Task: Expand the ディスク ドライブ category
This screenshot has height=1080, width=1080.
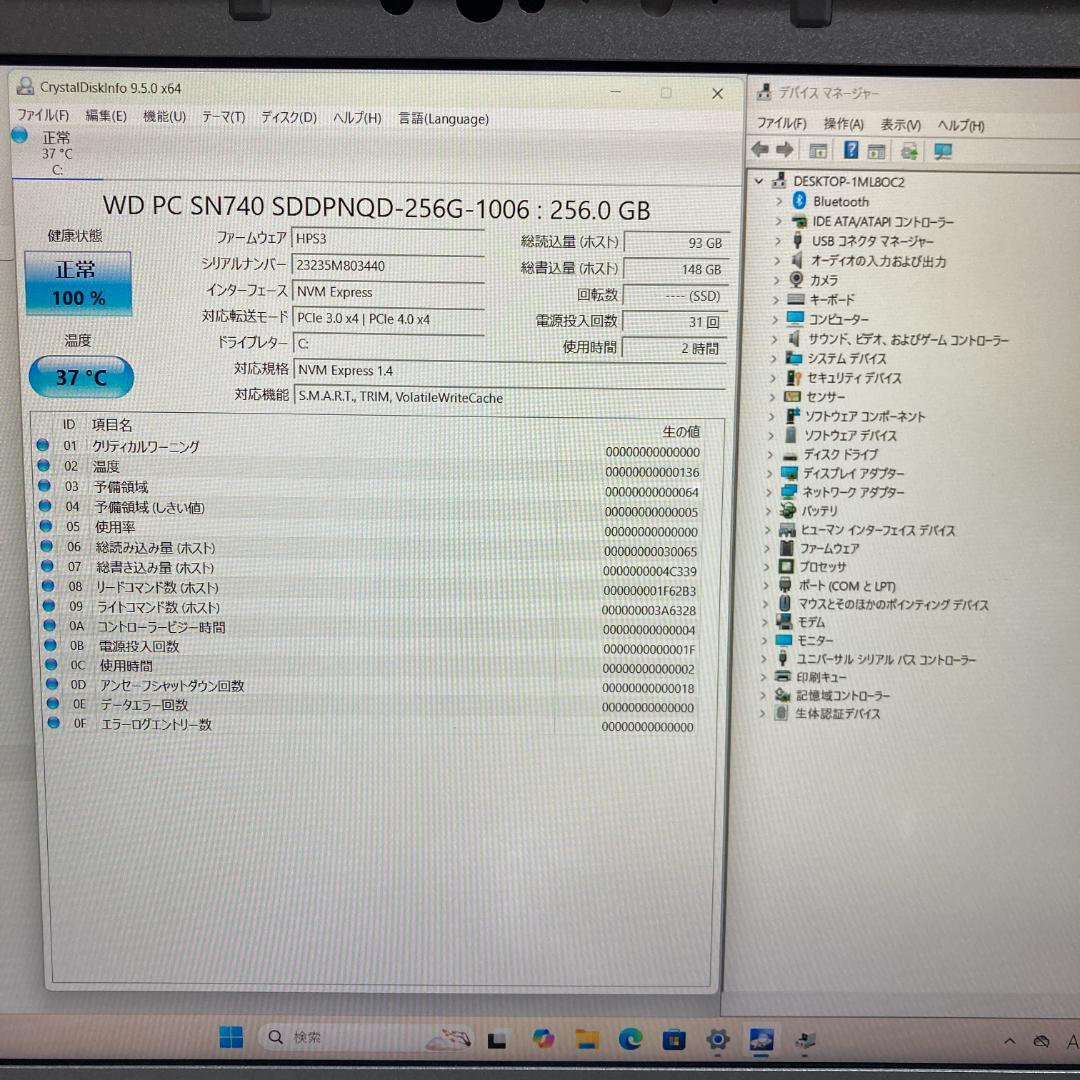Action: click(x=769, y=455)
